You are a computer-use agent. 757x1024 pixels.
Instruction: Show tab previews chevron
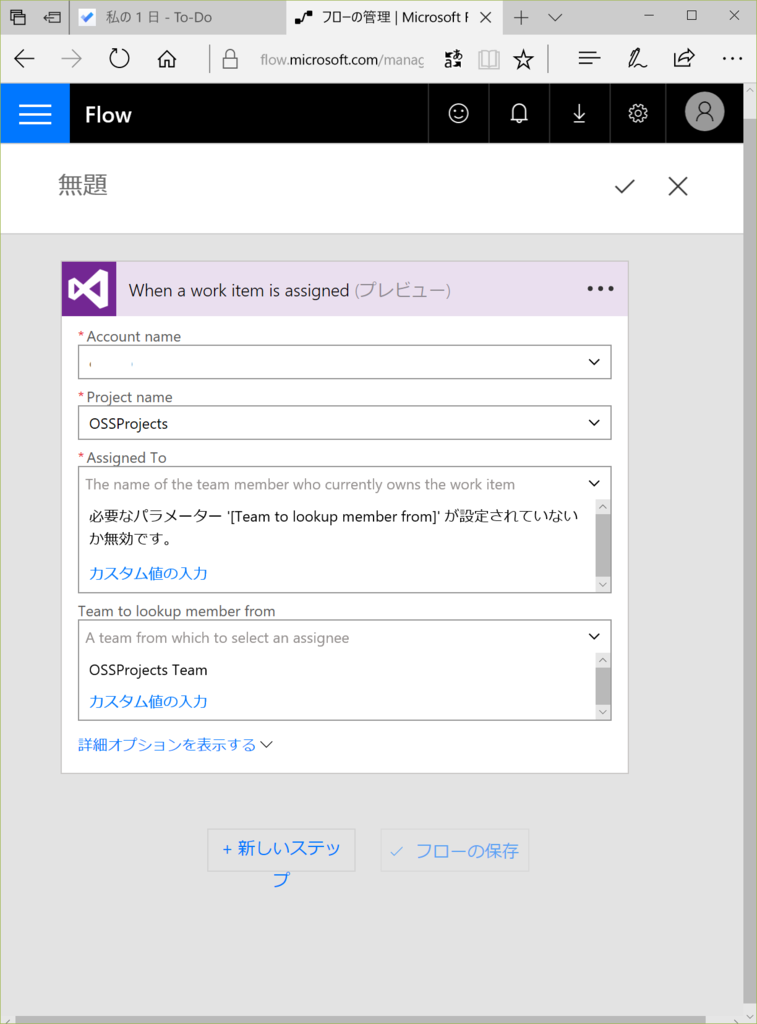(x=555, y=18)
